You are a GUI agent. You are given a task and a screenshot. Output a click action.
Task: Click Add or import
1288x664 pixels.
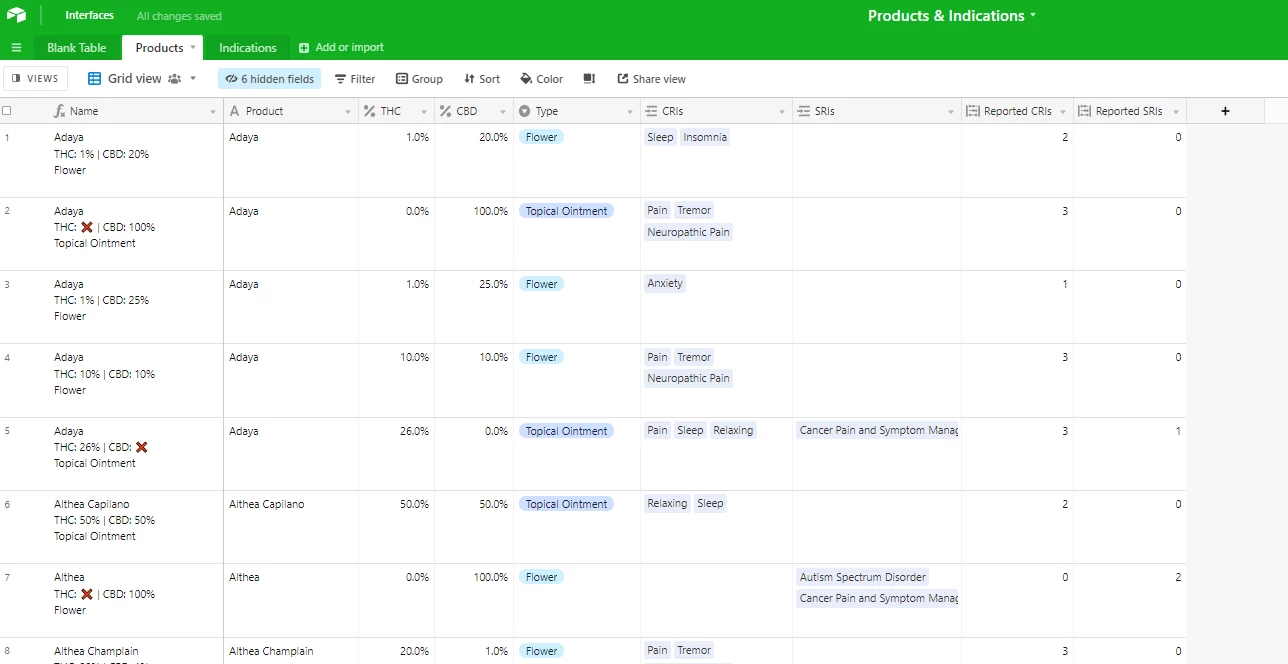click(x=341, y=48)
